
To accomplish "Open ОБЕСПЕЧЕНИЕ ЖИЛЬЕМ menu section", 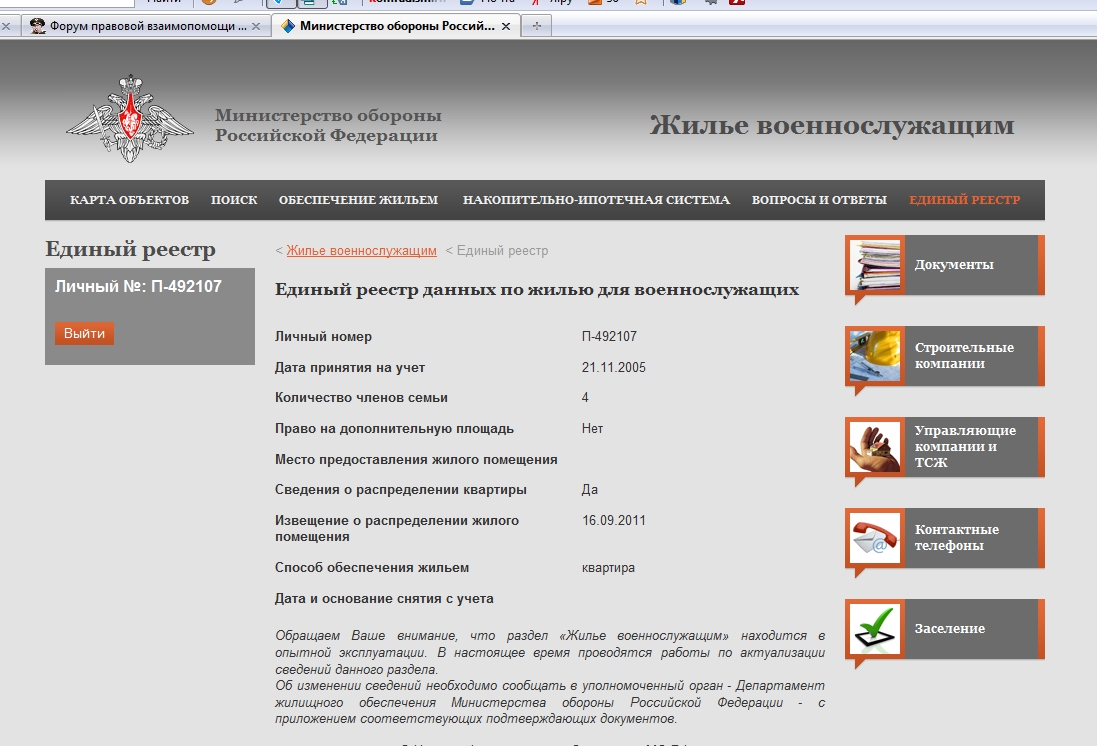I will [358, 200].
